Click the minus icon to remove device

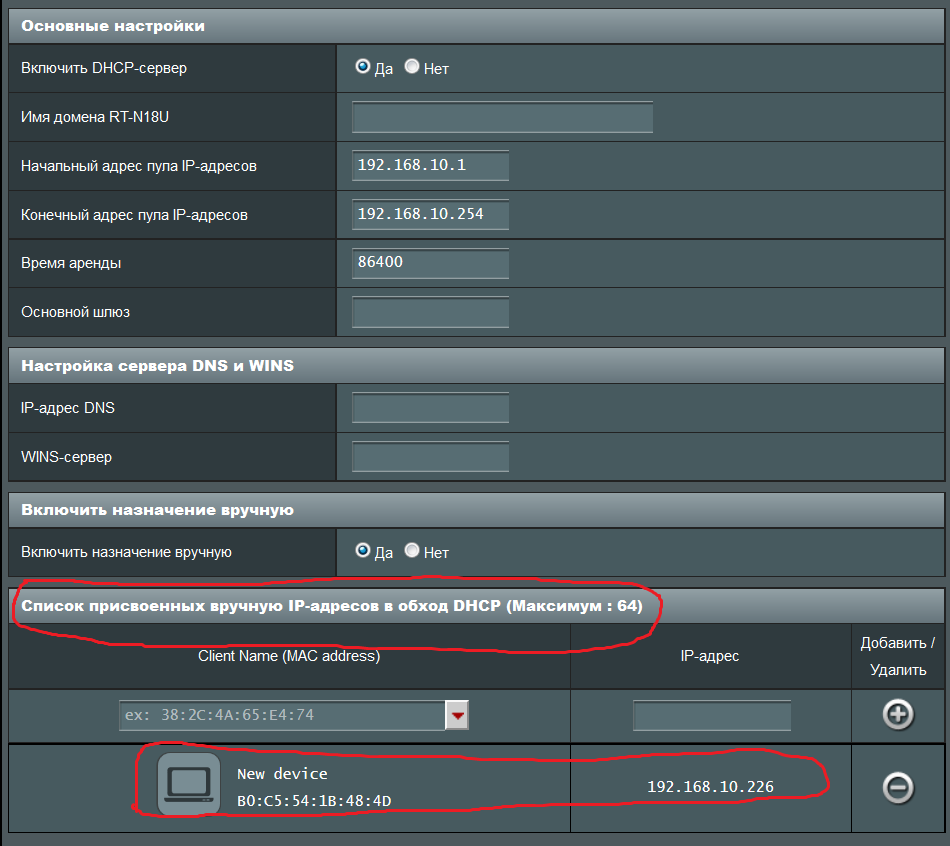point(897,788)
